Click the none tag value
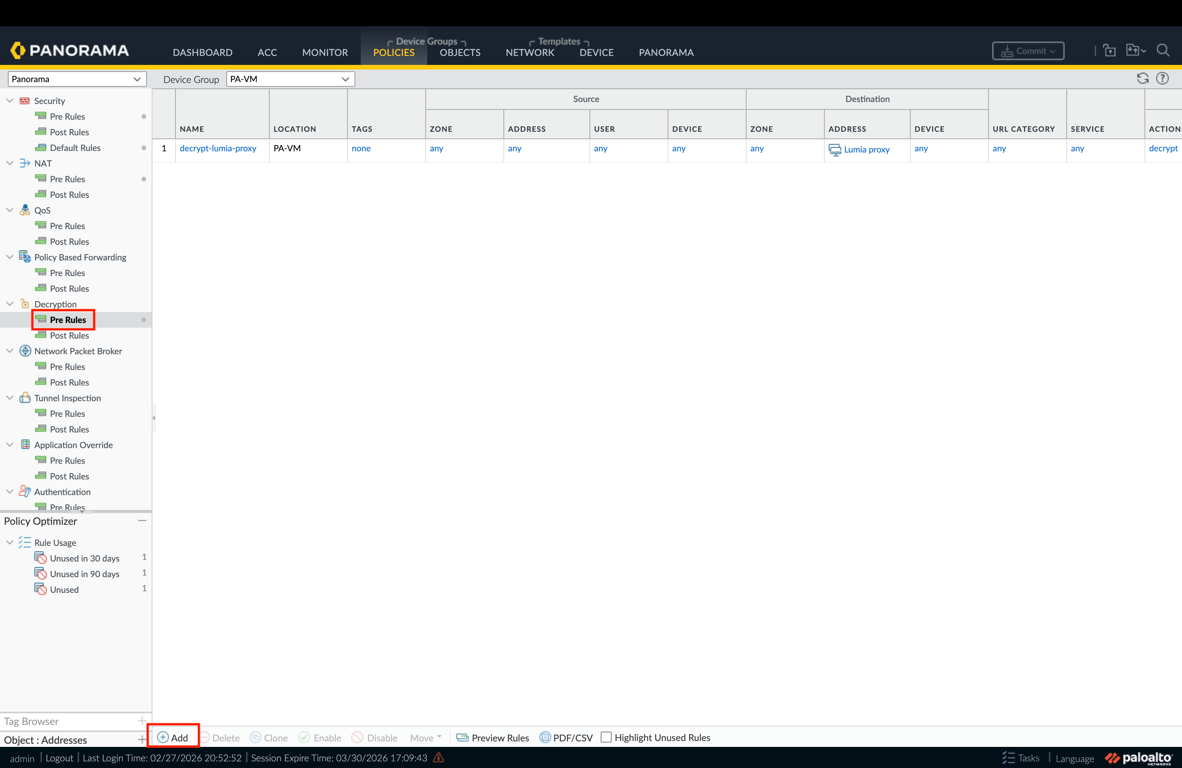1182x768 pixels. tap(361, 148)
